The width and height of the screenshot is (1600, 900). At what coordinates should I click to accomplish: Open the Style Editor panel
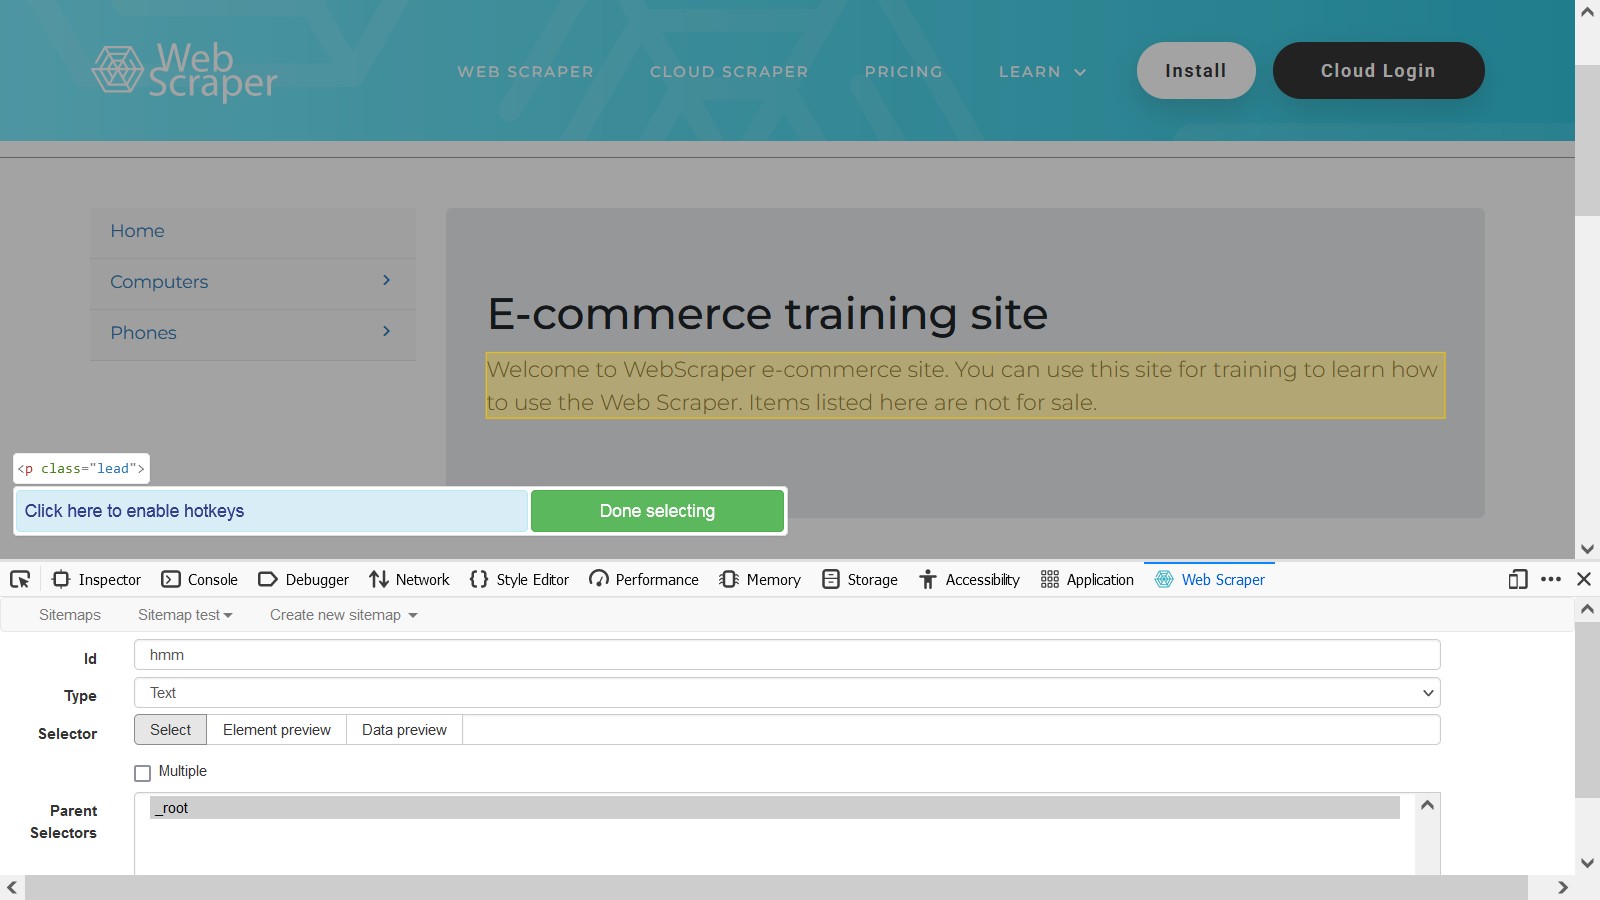pyautogui.click(x=519, y=579)
